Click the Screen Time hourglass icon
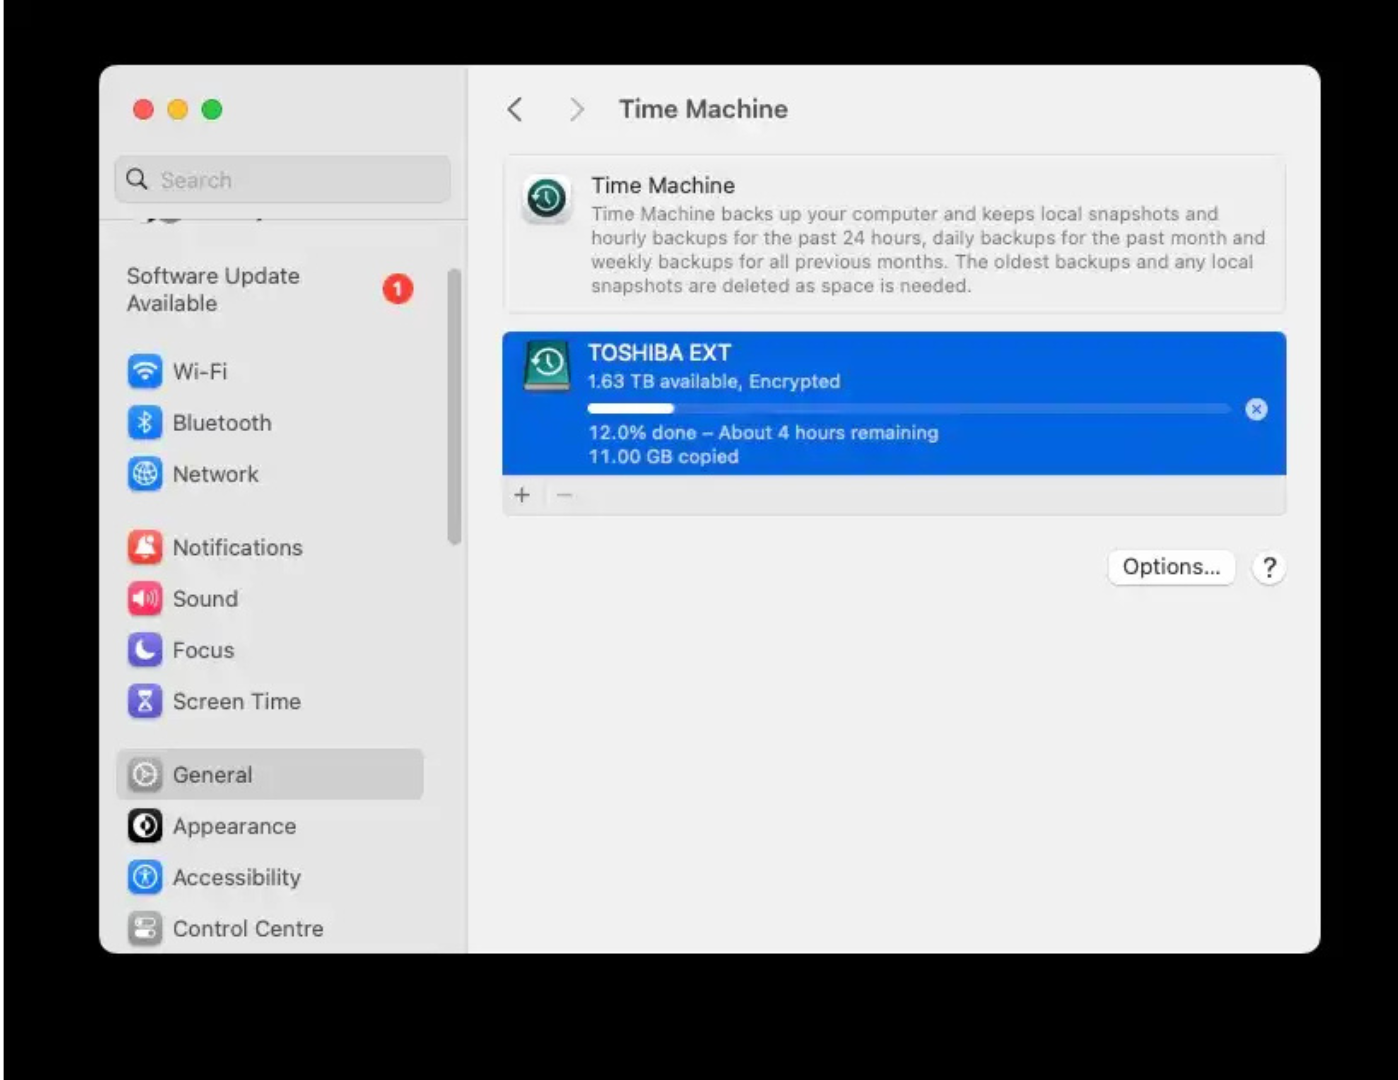 (145, 701)
